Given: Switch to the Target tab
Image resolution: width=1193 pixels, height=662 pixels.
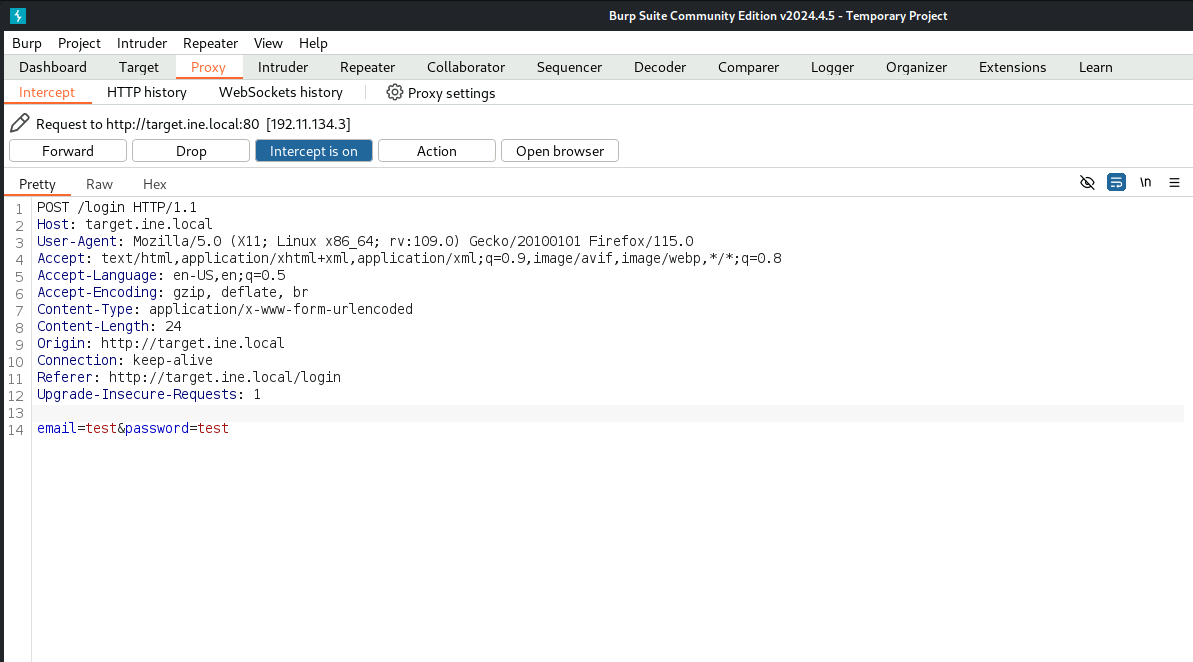Looking at the screenshot, I should [x=138, y=67].
